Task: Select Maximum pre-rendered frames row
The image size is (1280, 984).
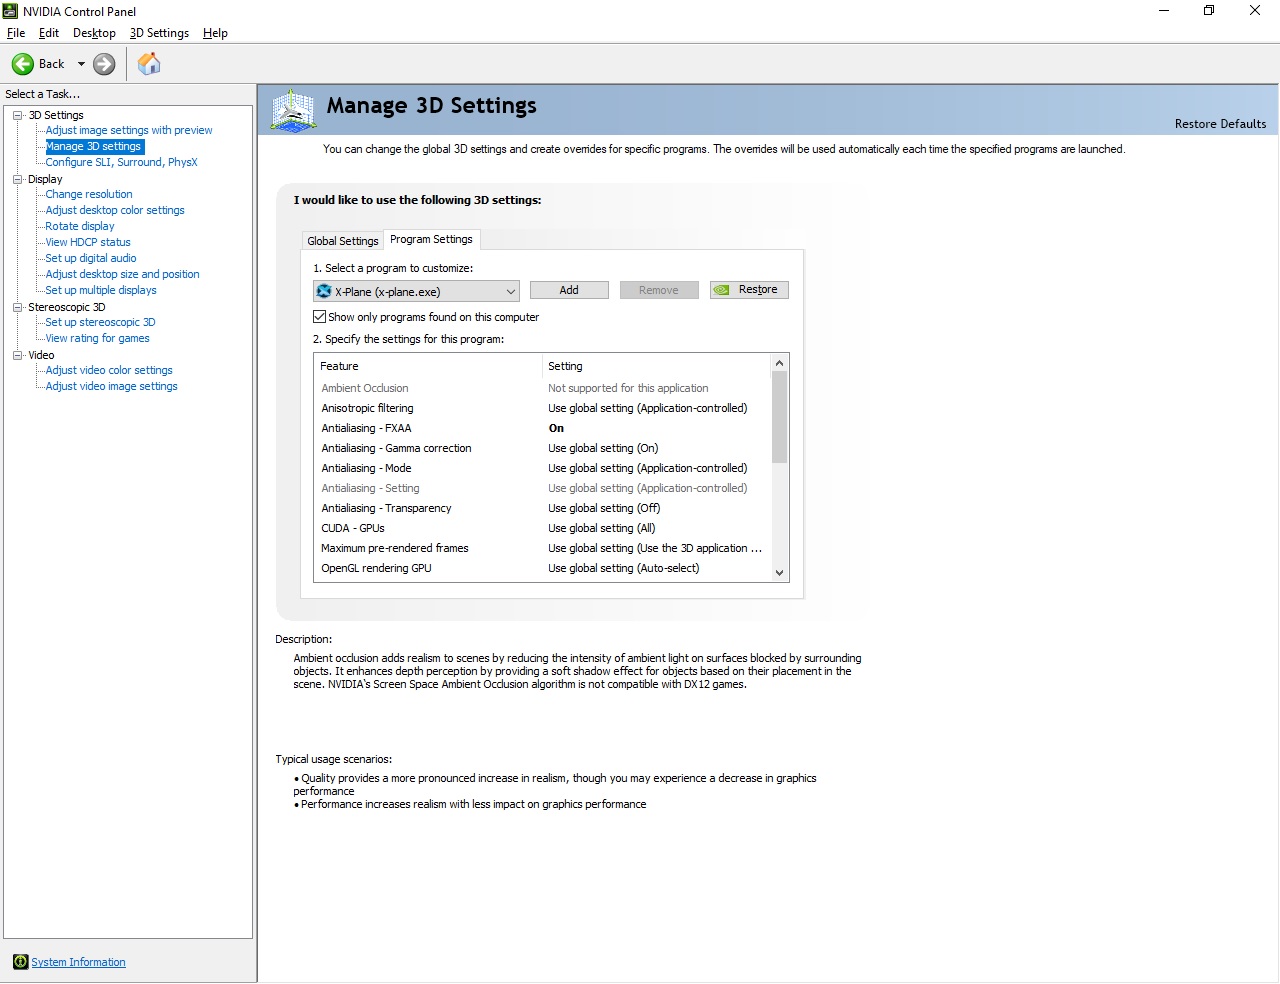Action: pyautogui.click(x=542, y=548)
